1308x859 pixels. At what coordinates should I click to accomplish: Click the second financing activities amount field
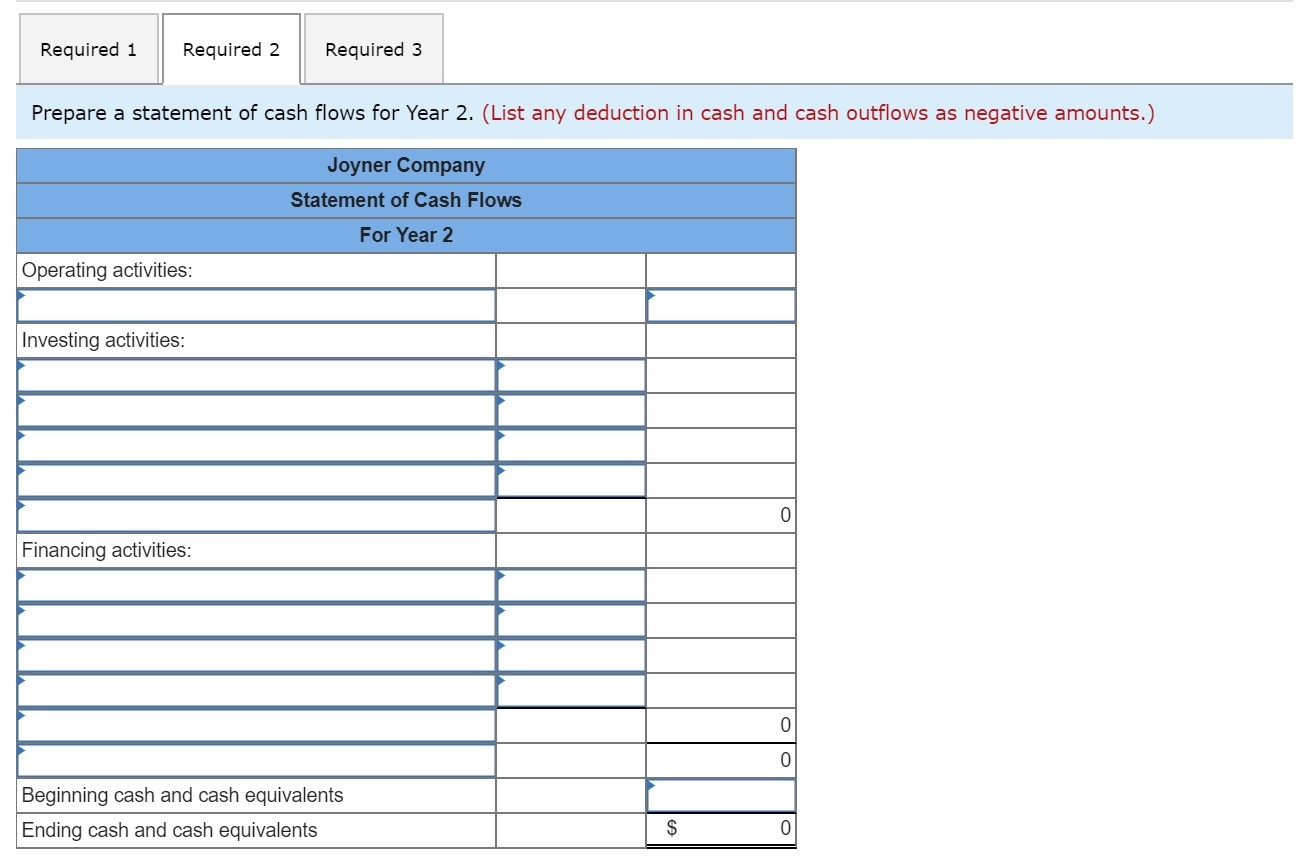(x=570, y=620)
